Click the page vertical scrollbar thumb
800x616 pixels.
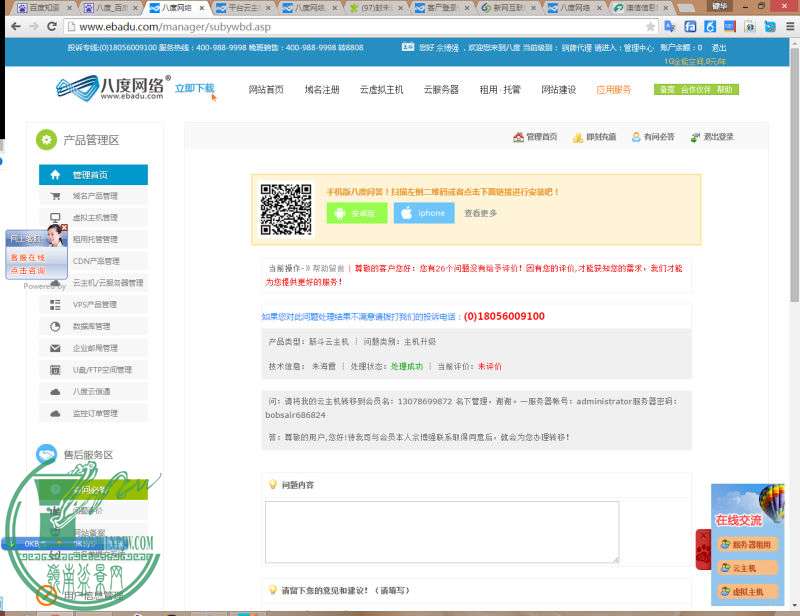pos(794,174)
